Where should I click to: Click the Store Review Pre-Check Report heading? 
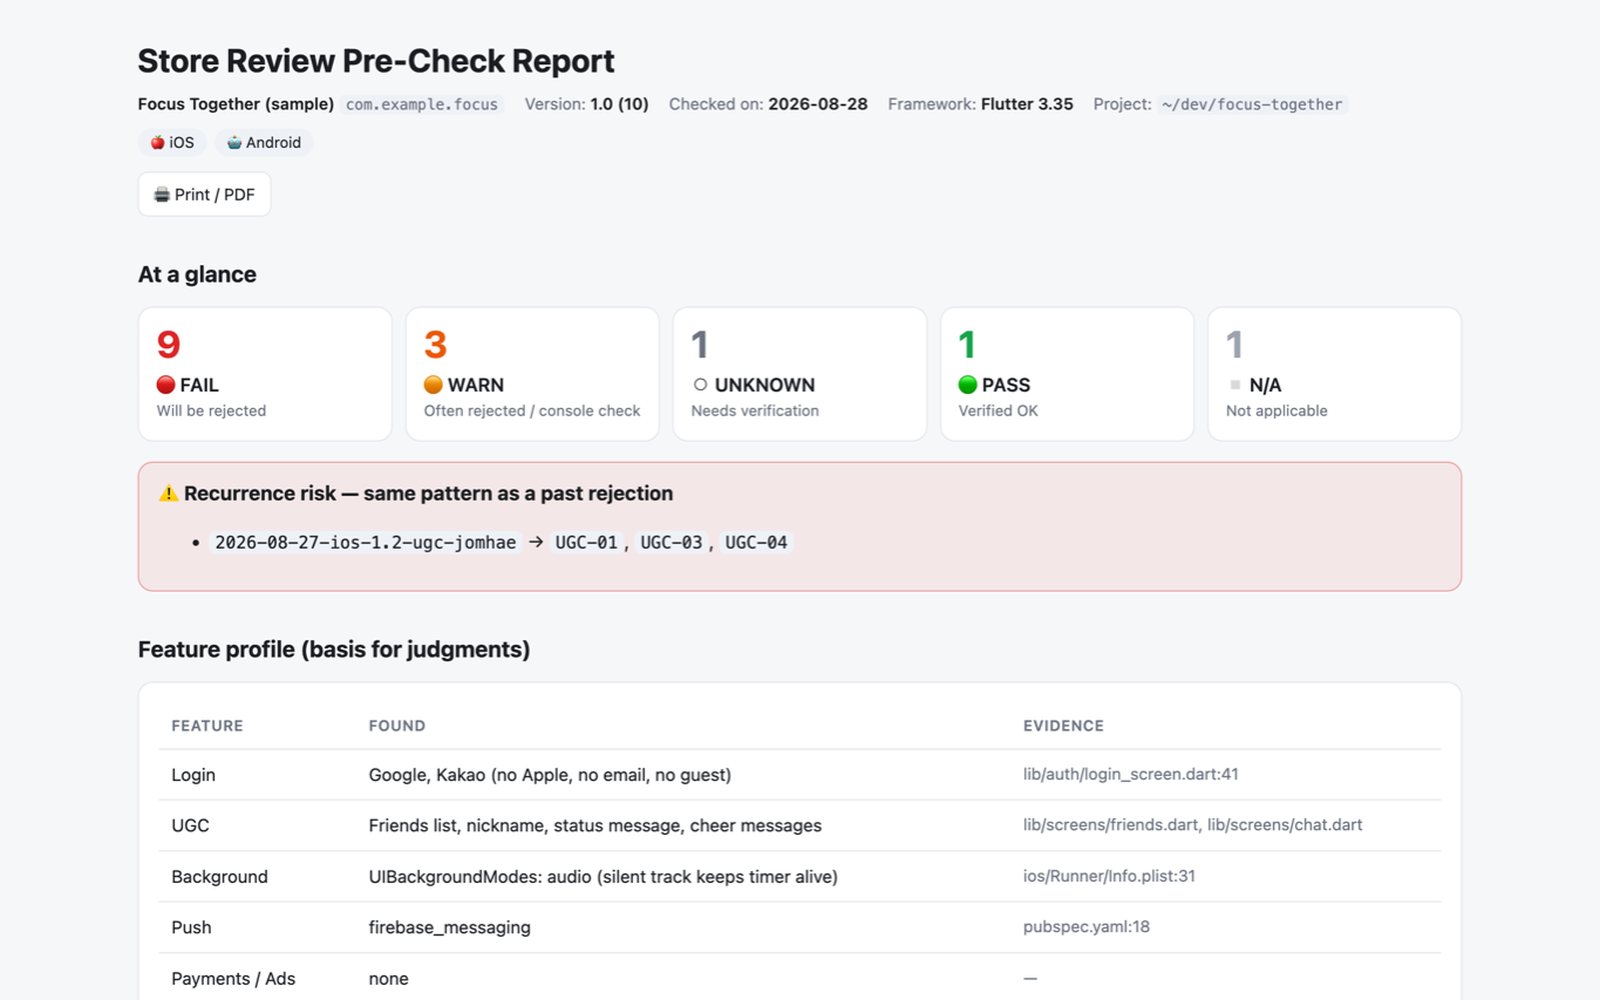tap(376, 61)
